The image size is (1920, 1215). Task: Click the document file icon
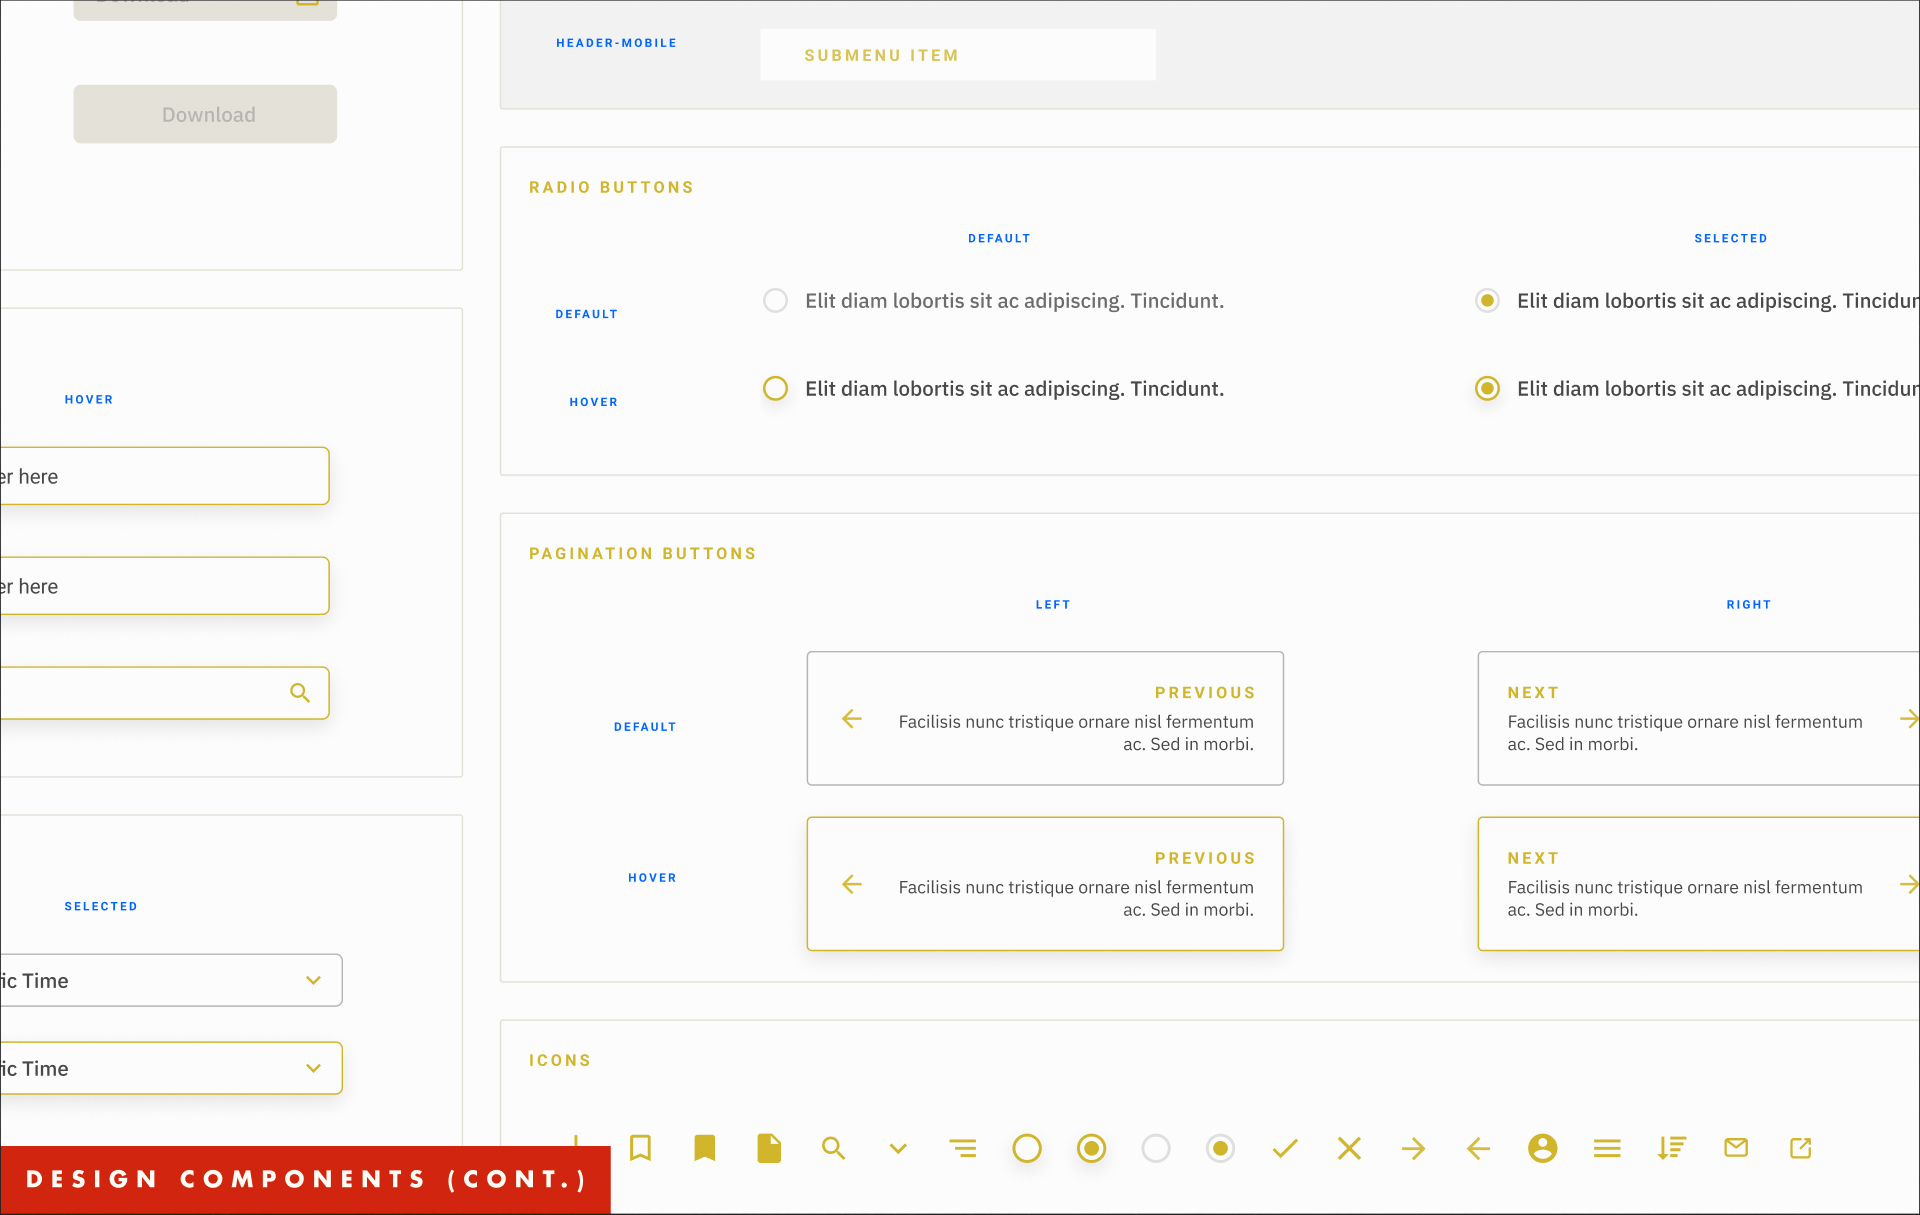[x=769, y=1148]
